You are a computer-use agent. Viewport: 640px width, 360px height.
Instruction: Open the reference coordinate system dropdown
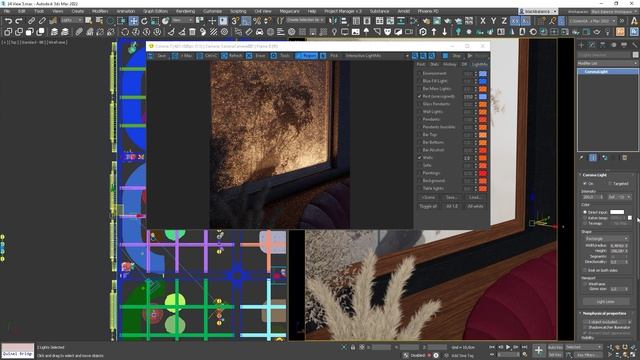[182, 20]
